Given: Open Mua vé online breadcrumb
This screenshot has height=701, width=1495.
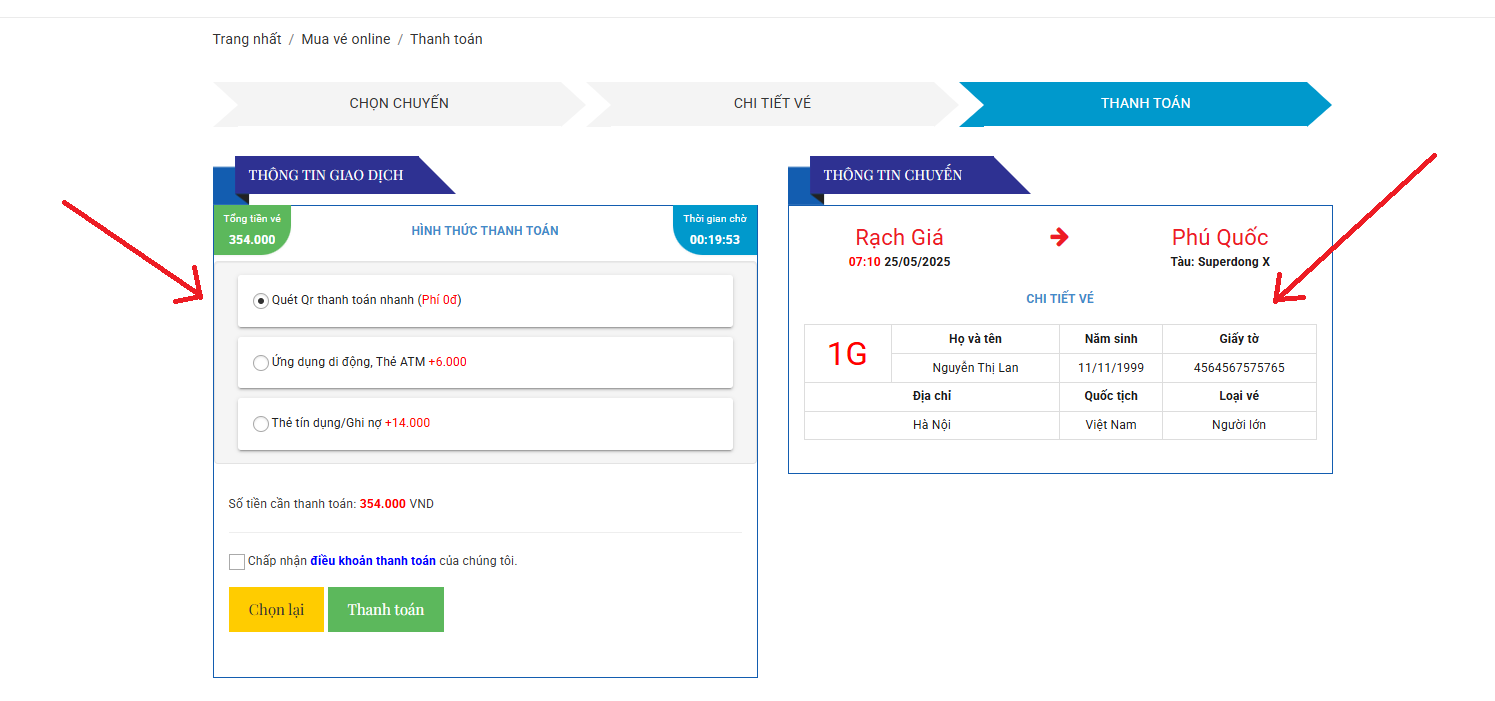Looking at the screenshot, I should coord(346,39).
